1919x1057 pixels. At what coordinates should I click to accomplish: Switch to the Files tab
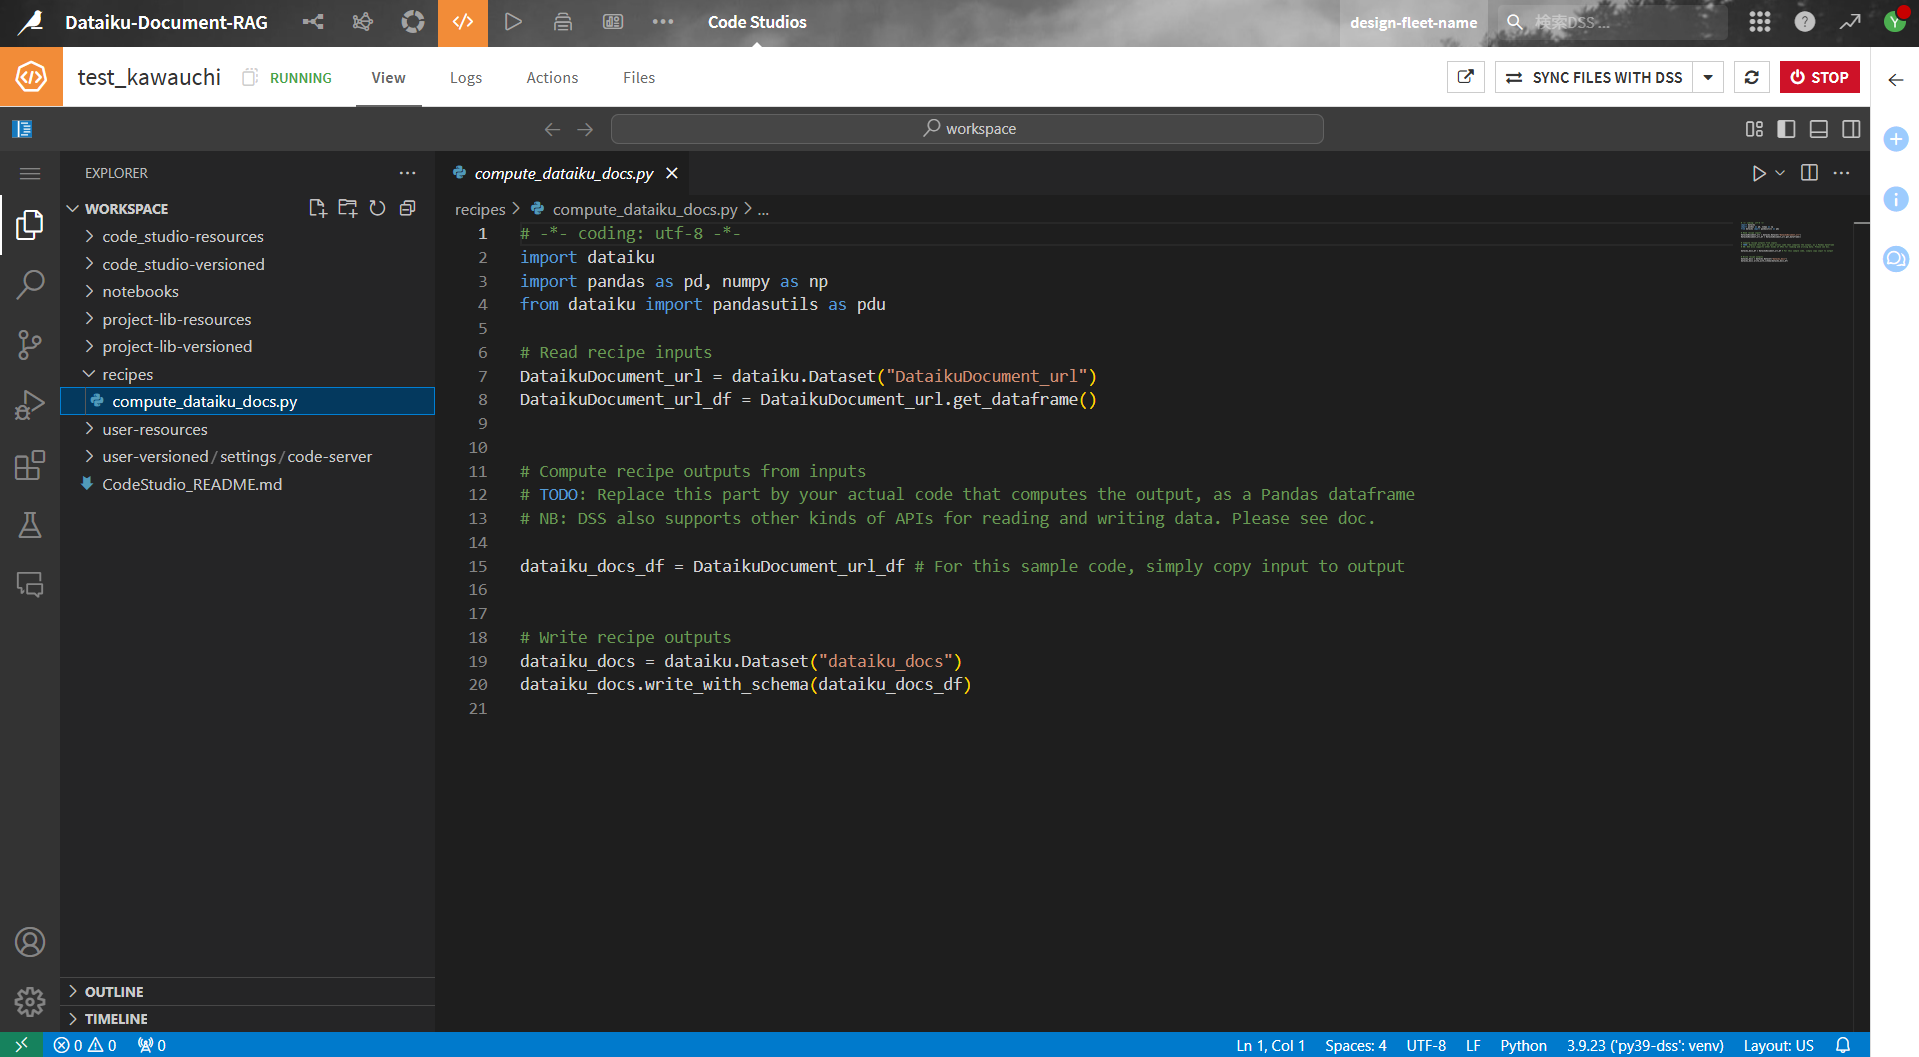point(638,77)
